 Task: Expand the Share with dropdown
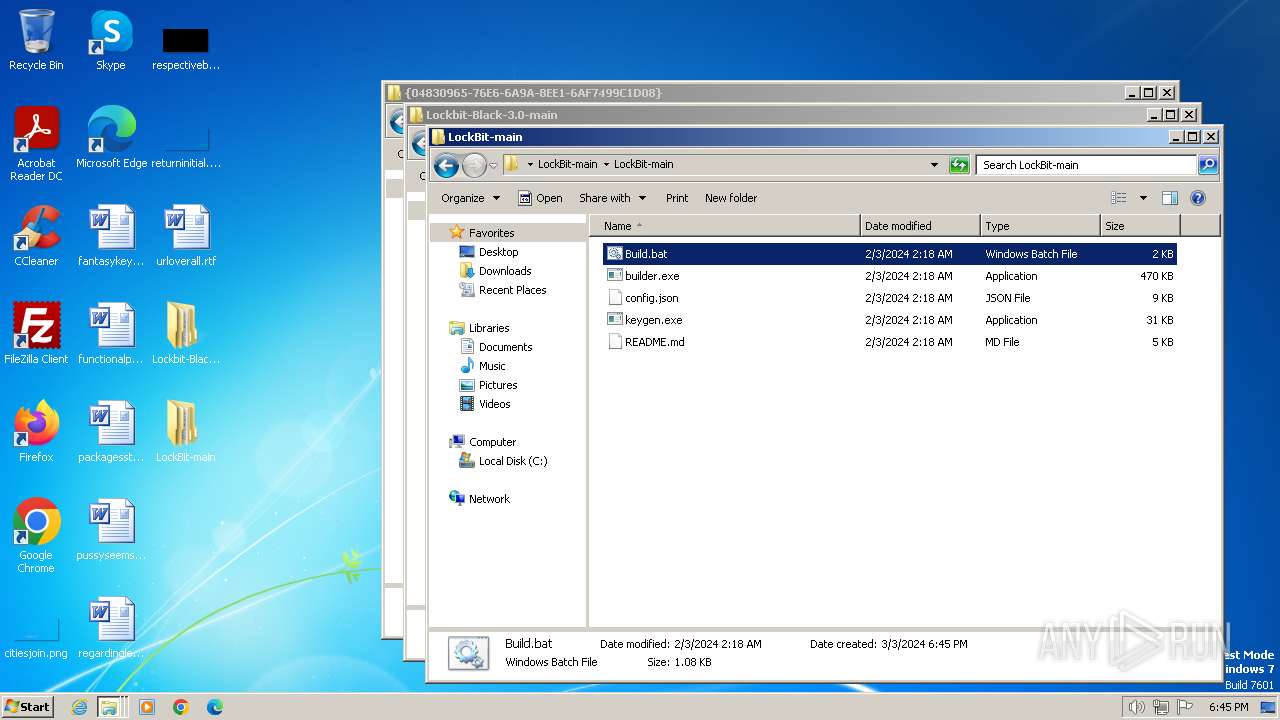612,198
